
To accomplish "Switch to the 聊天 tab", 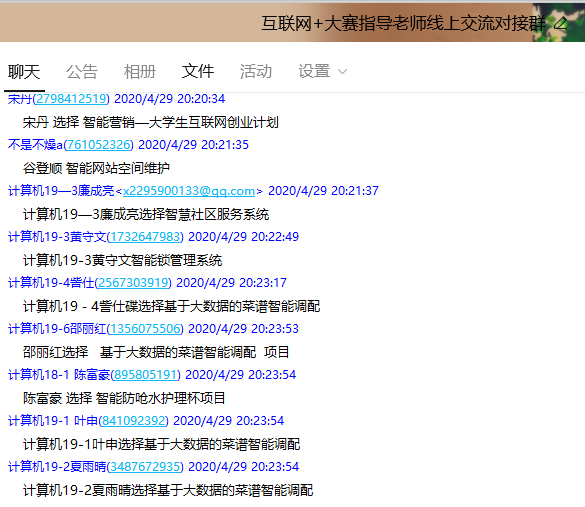I will point(24,71).
